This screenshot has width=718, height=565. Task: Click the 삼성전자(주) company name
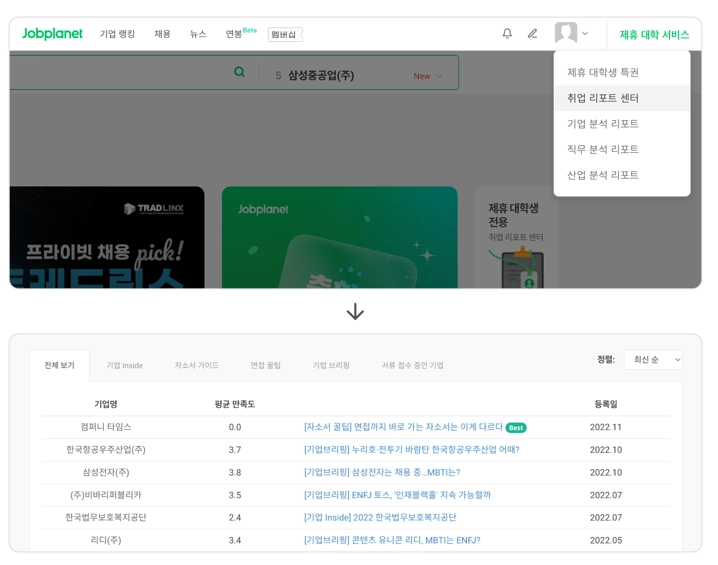click(x=106, y=473)
